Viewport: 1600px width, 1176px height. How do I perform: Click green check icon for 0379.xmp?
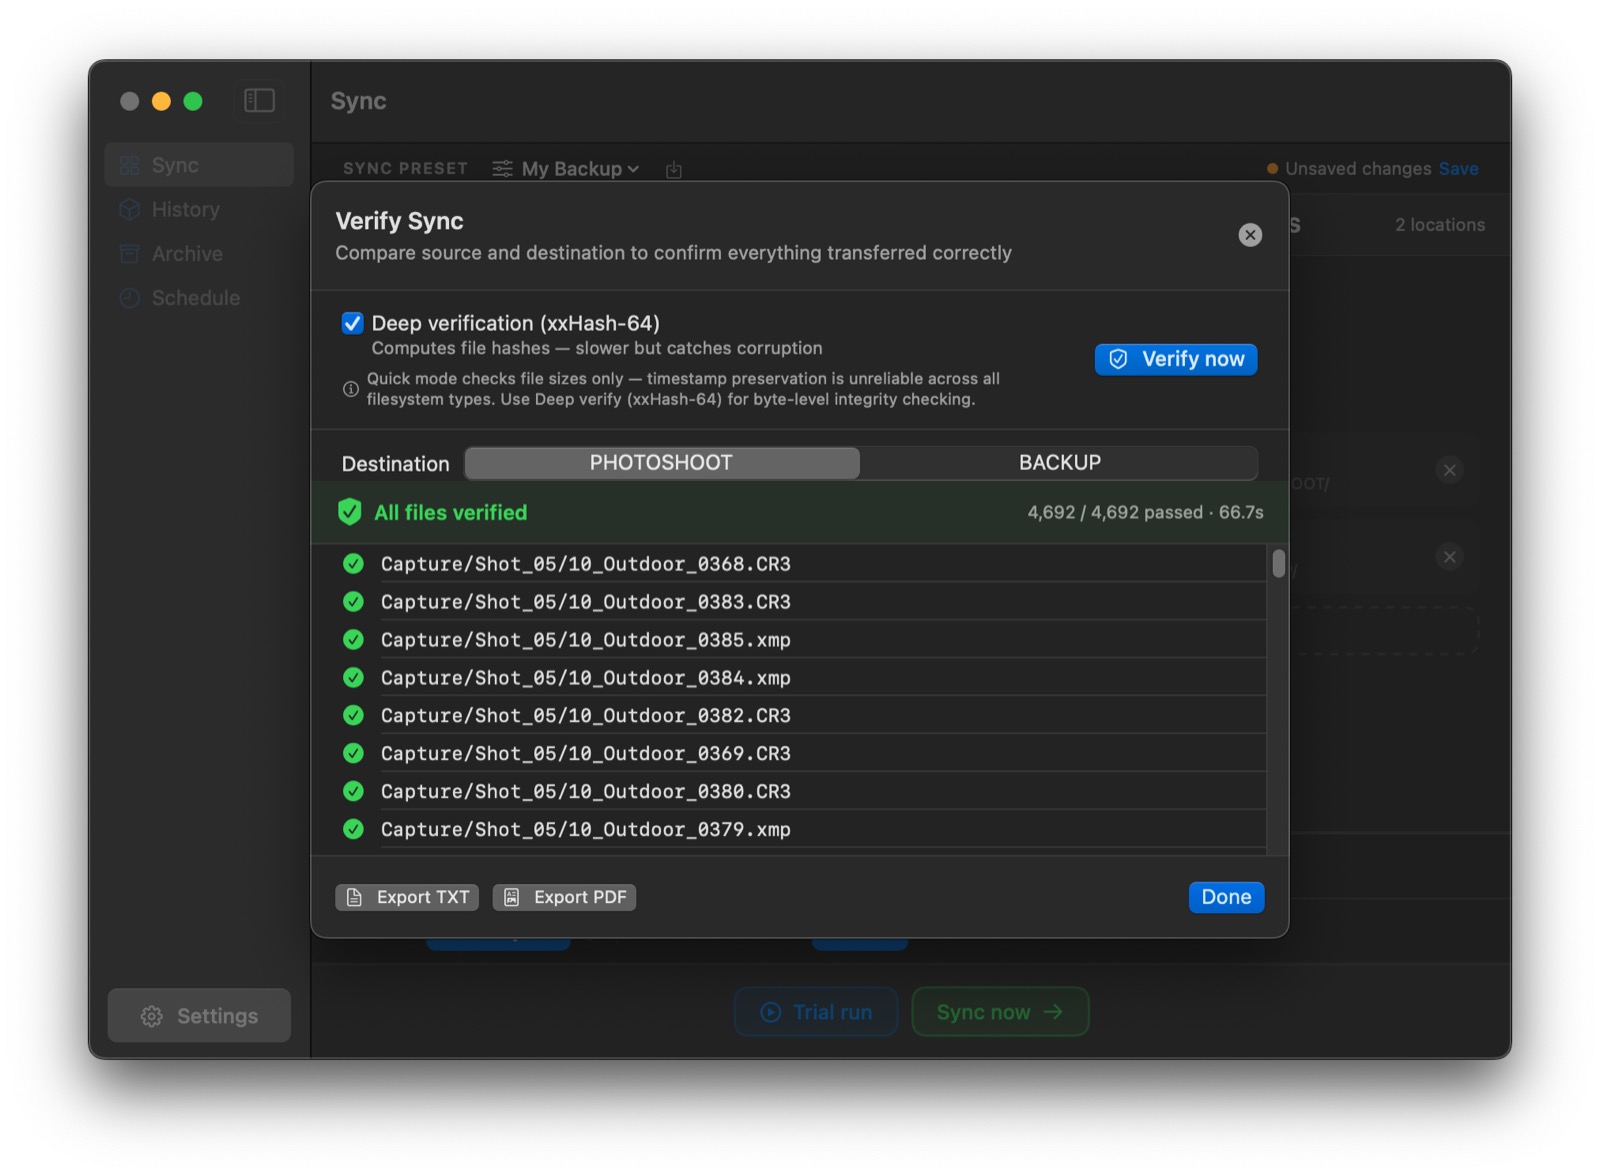click(353, 830)
